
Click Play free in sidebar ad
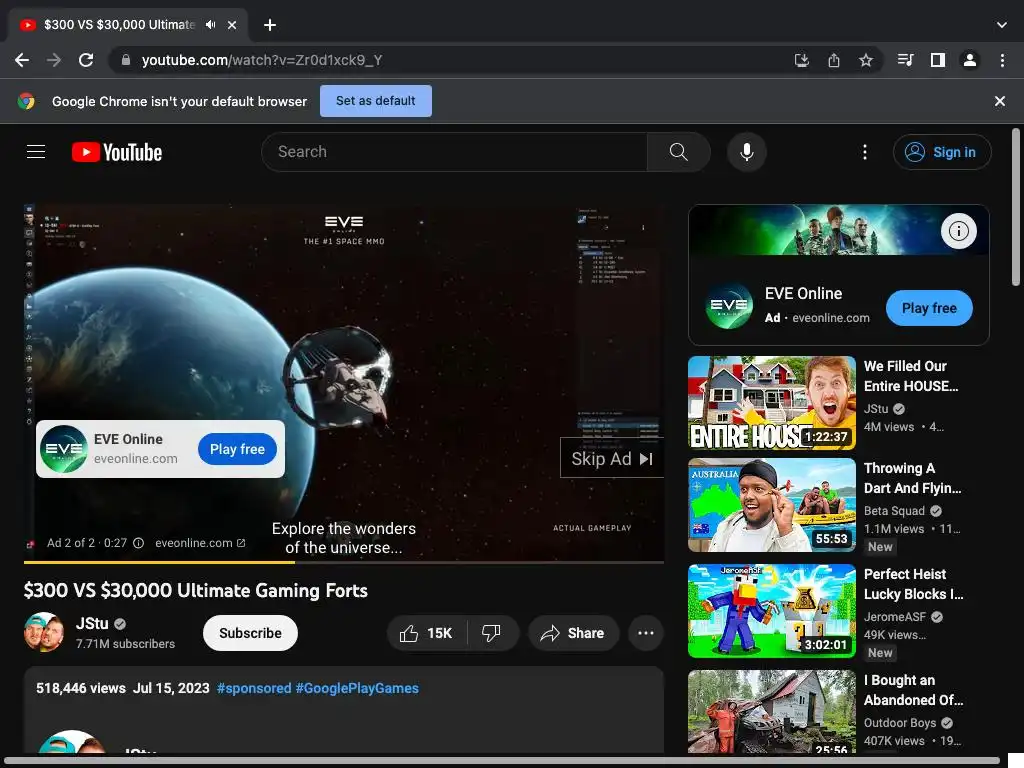pyautogui.click(x=929, y=308)
